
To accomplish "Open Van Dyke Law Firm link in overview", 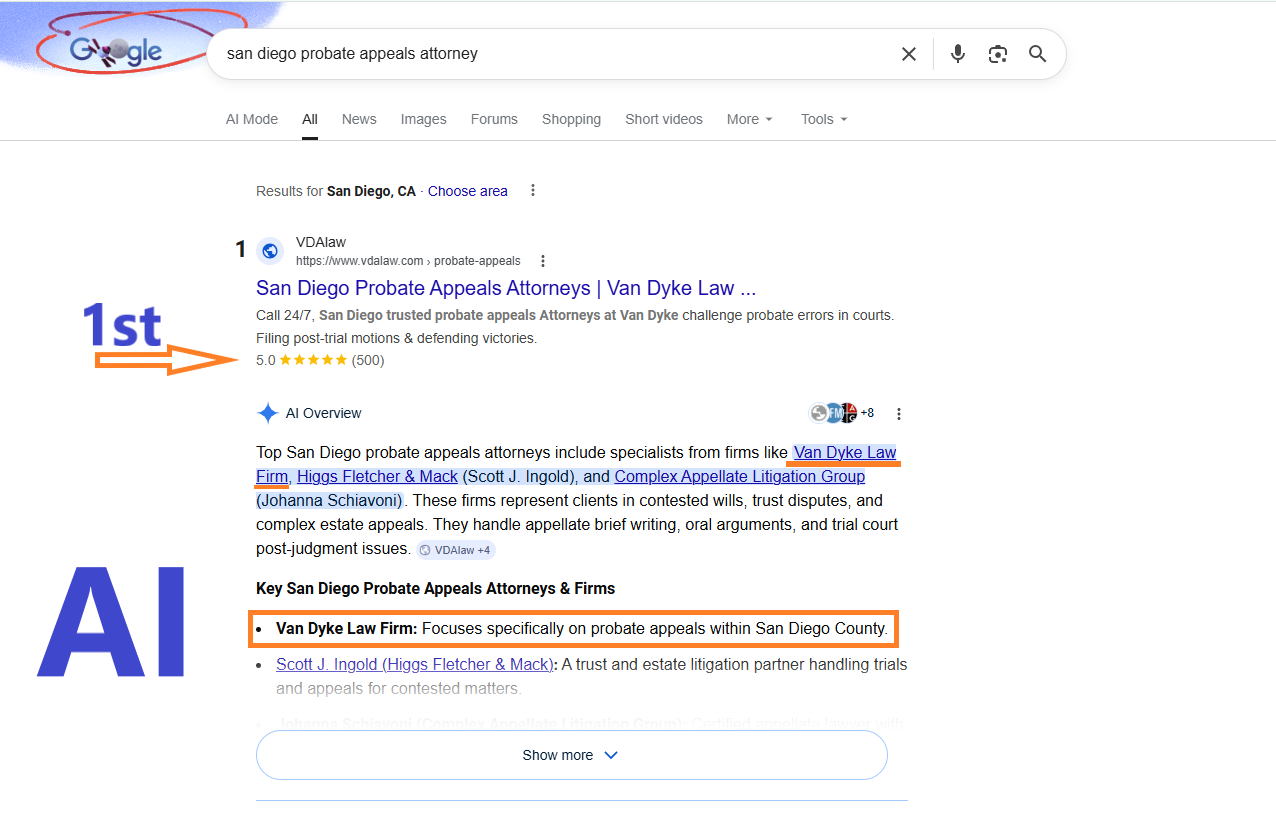I will click(845, 452).
